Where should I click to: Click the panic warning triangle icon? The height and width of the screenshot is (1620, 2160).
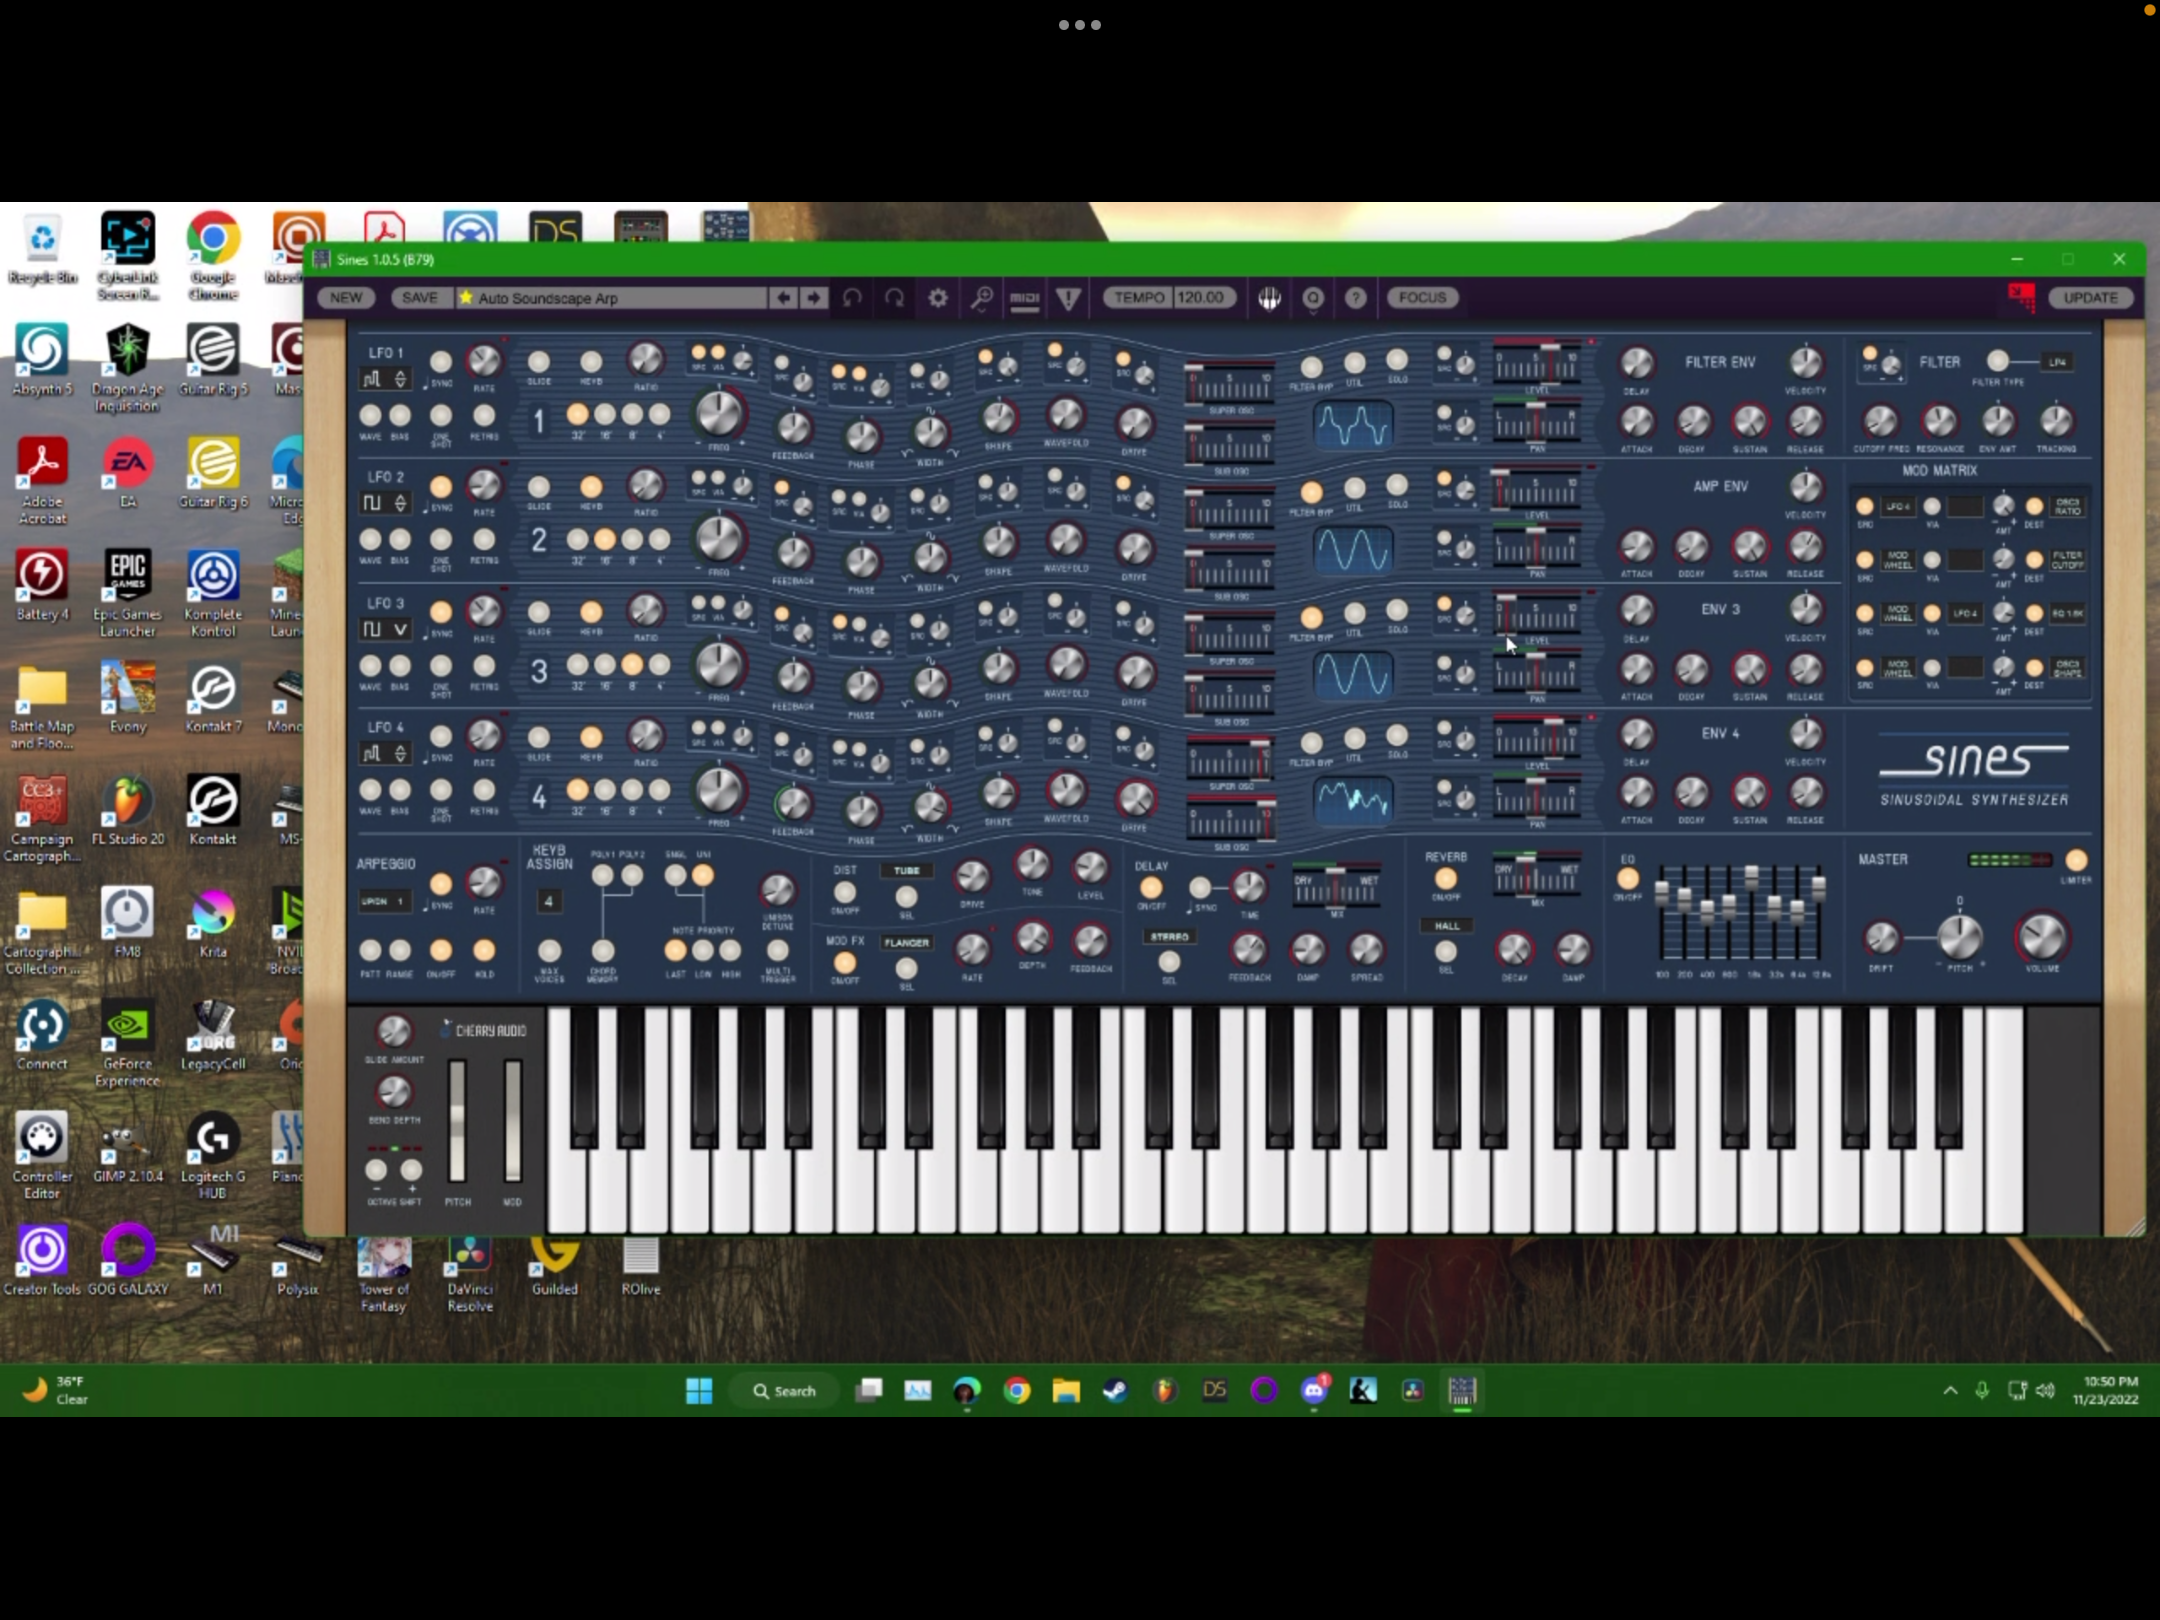pyautogui.click(x=1068, y=297)
